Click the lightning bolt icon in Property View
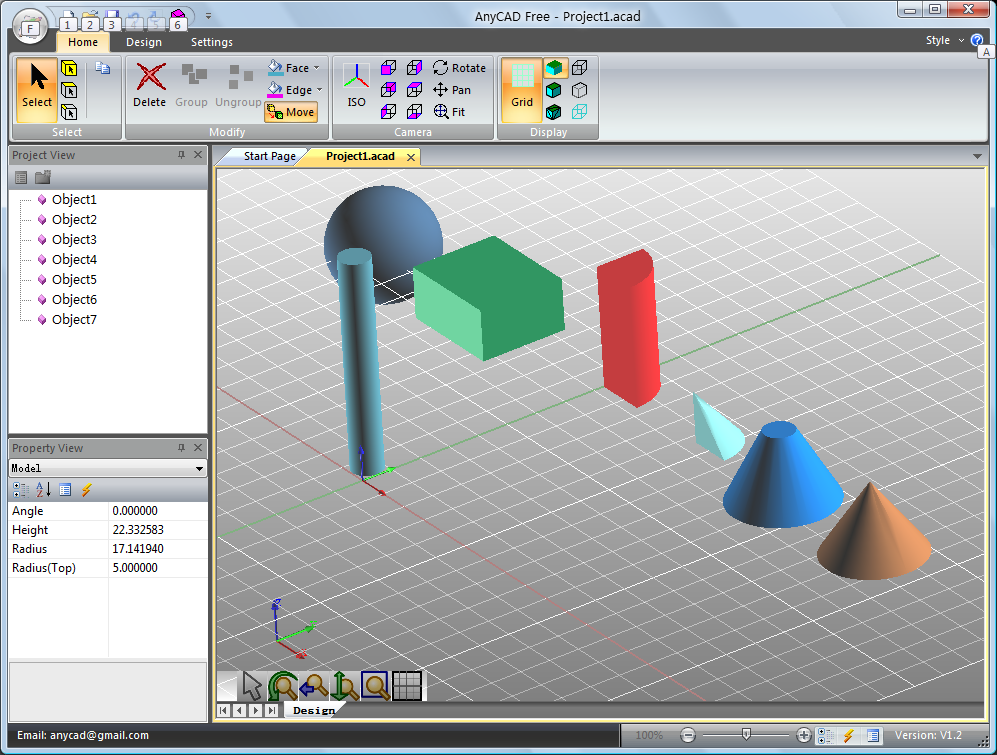 [x=86, y=489]
